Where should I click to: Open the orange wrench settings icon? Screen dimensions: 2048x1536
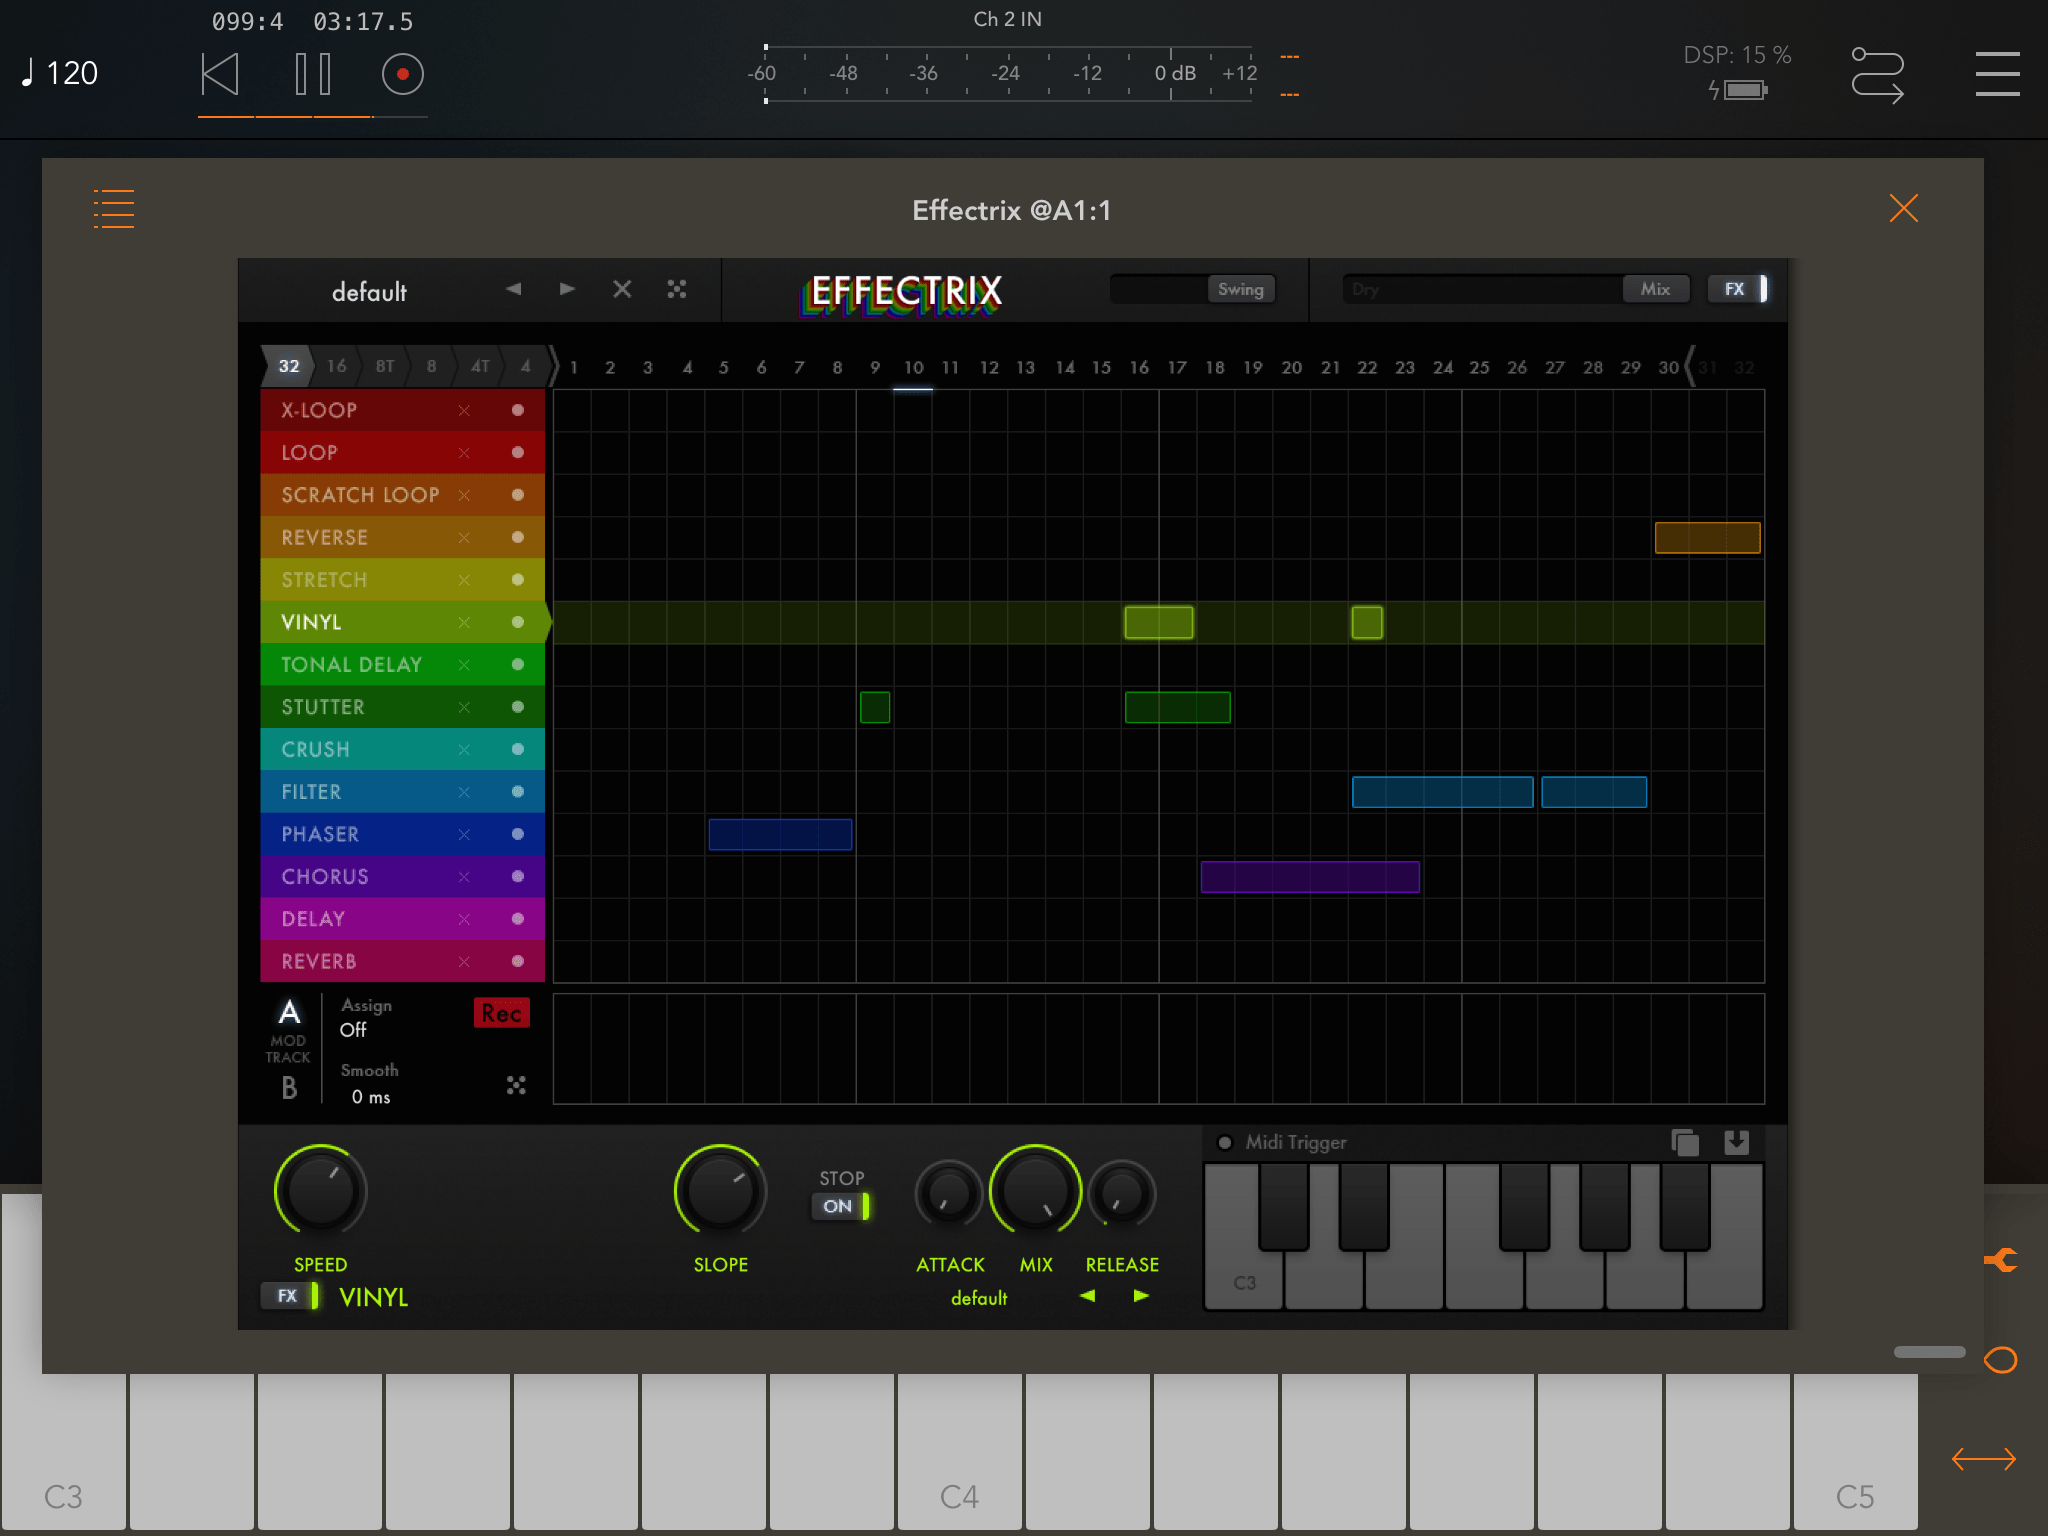pos(2001,1260)
